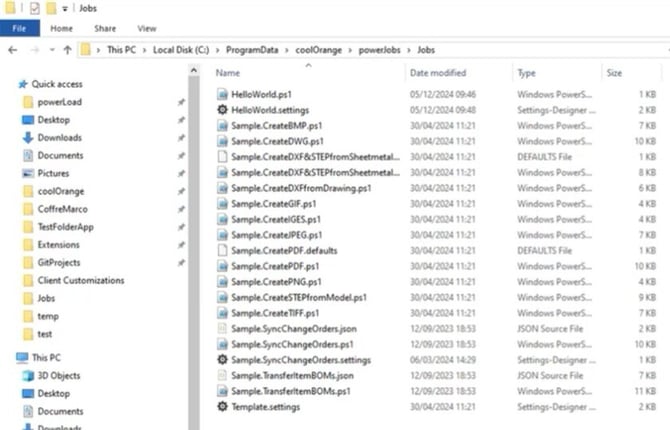The height and width of the screenshot is (430, 670).
Task: Expand chevron after Local Disk (C:)
Action: coord(217,50)
